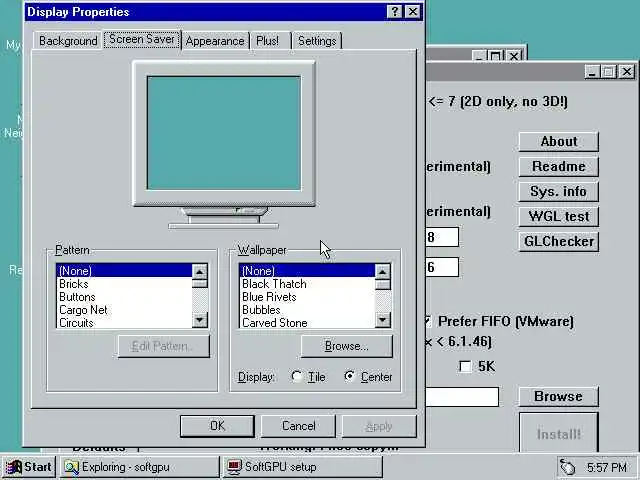Image resolution: width=640 pixels, height=480 pixels.
Task: Click the SoftGPU path input field
Action: [462, 396]
